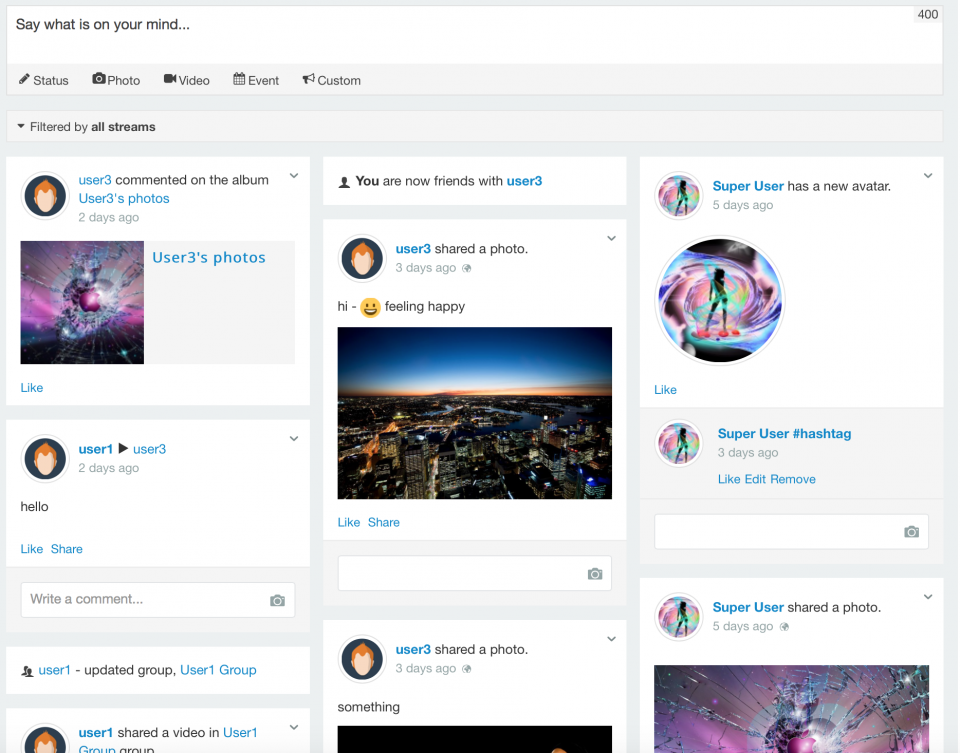Expand options for user1 to user3 hello post
The image size is (960, 753).
[294, 439]
